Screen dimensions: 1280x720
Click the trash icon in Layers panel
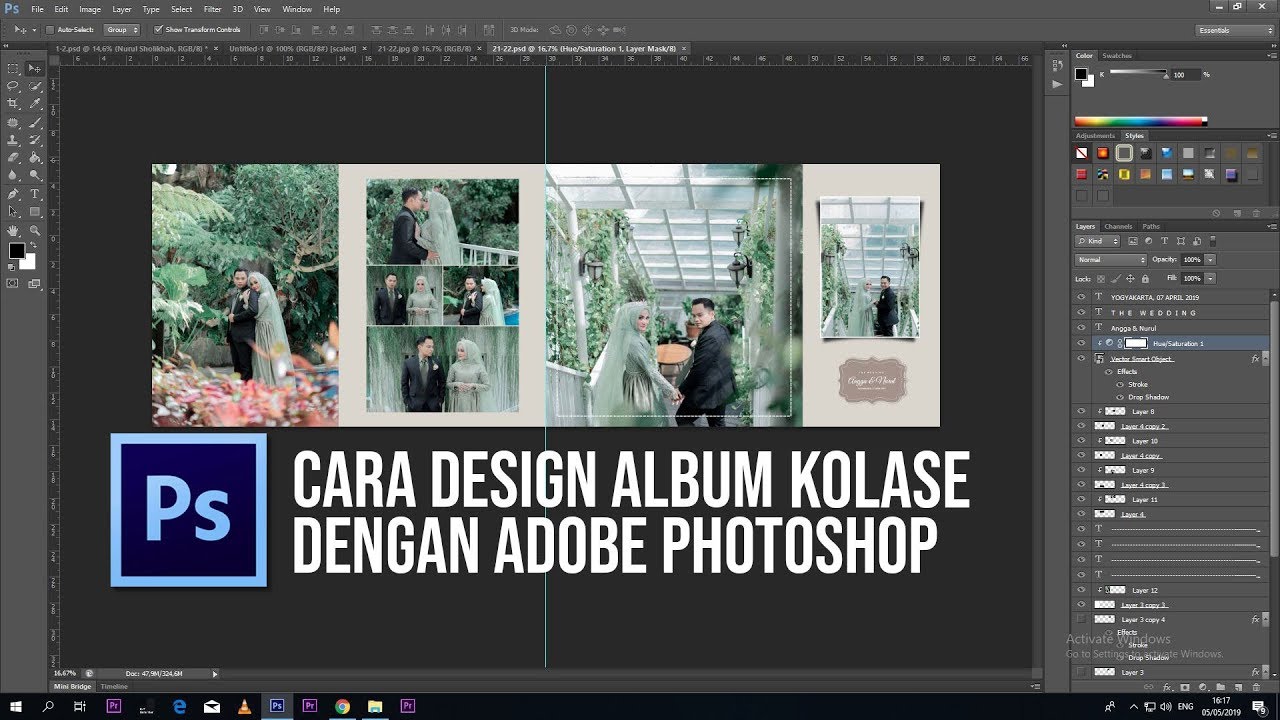(x=1254, y=687)
